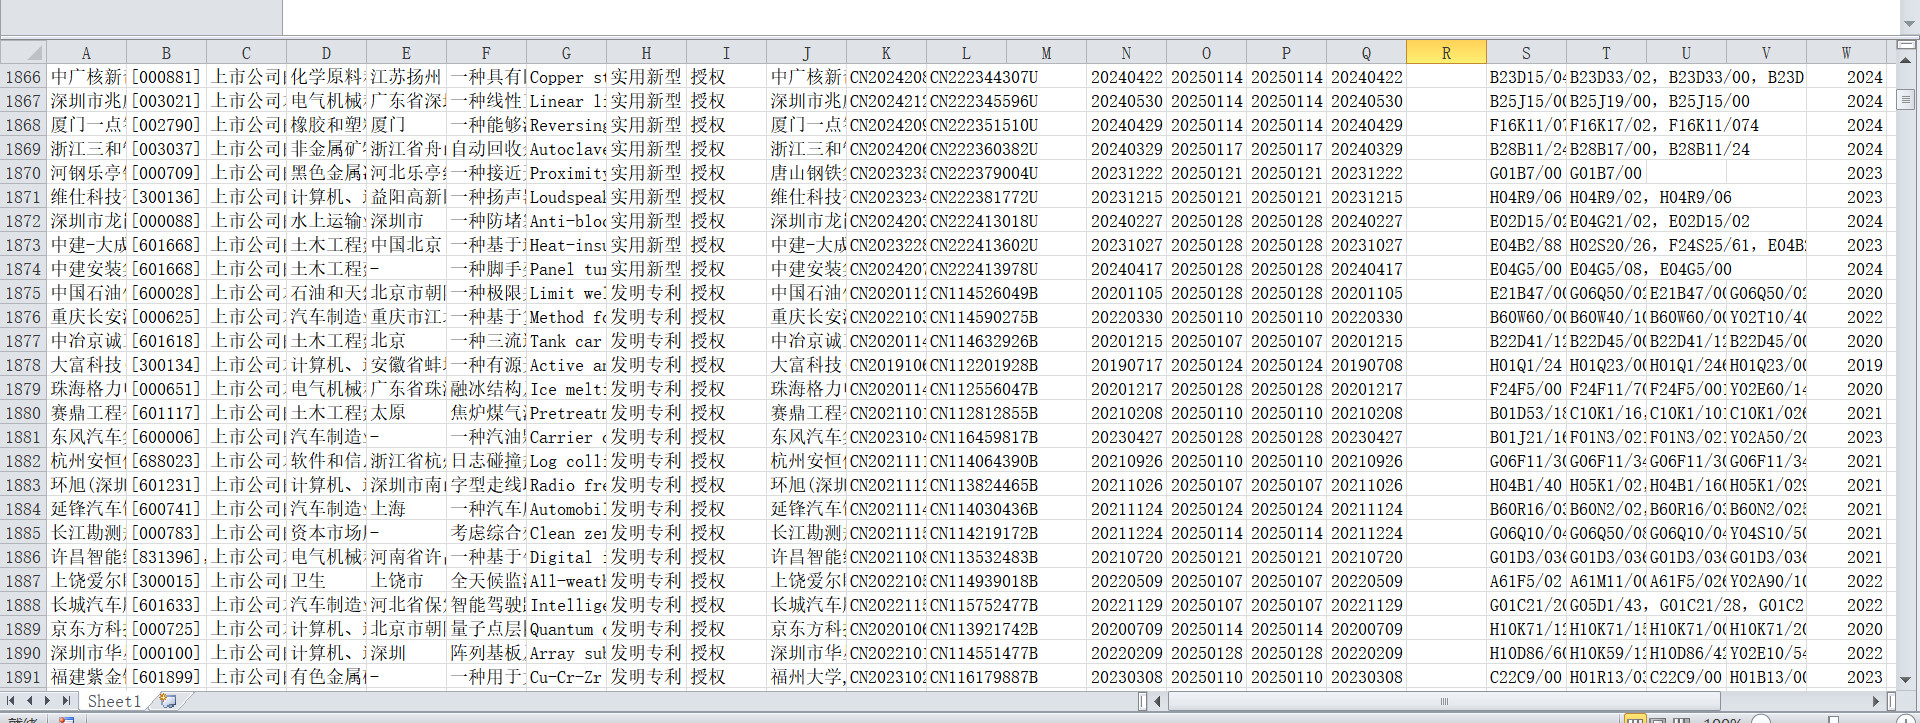
Task: Select row 1891 header
Action: tap(23, 677)
